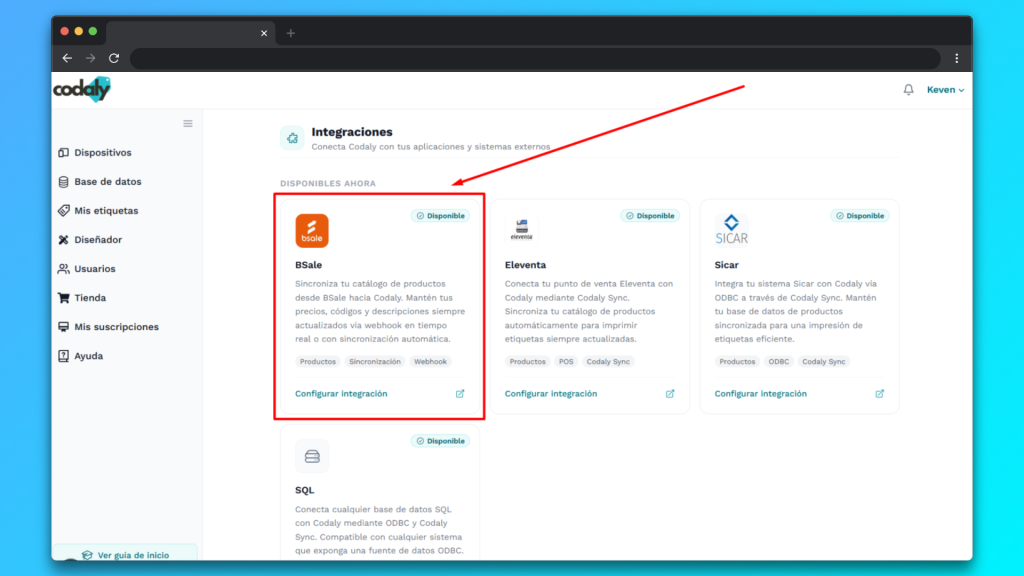Collapse the sidebar with hamburger icon
The height and width of the screenshot is (576, 1024).
tap(188, 123)
